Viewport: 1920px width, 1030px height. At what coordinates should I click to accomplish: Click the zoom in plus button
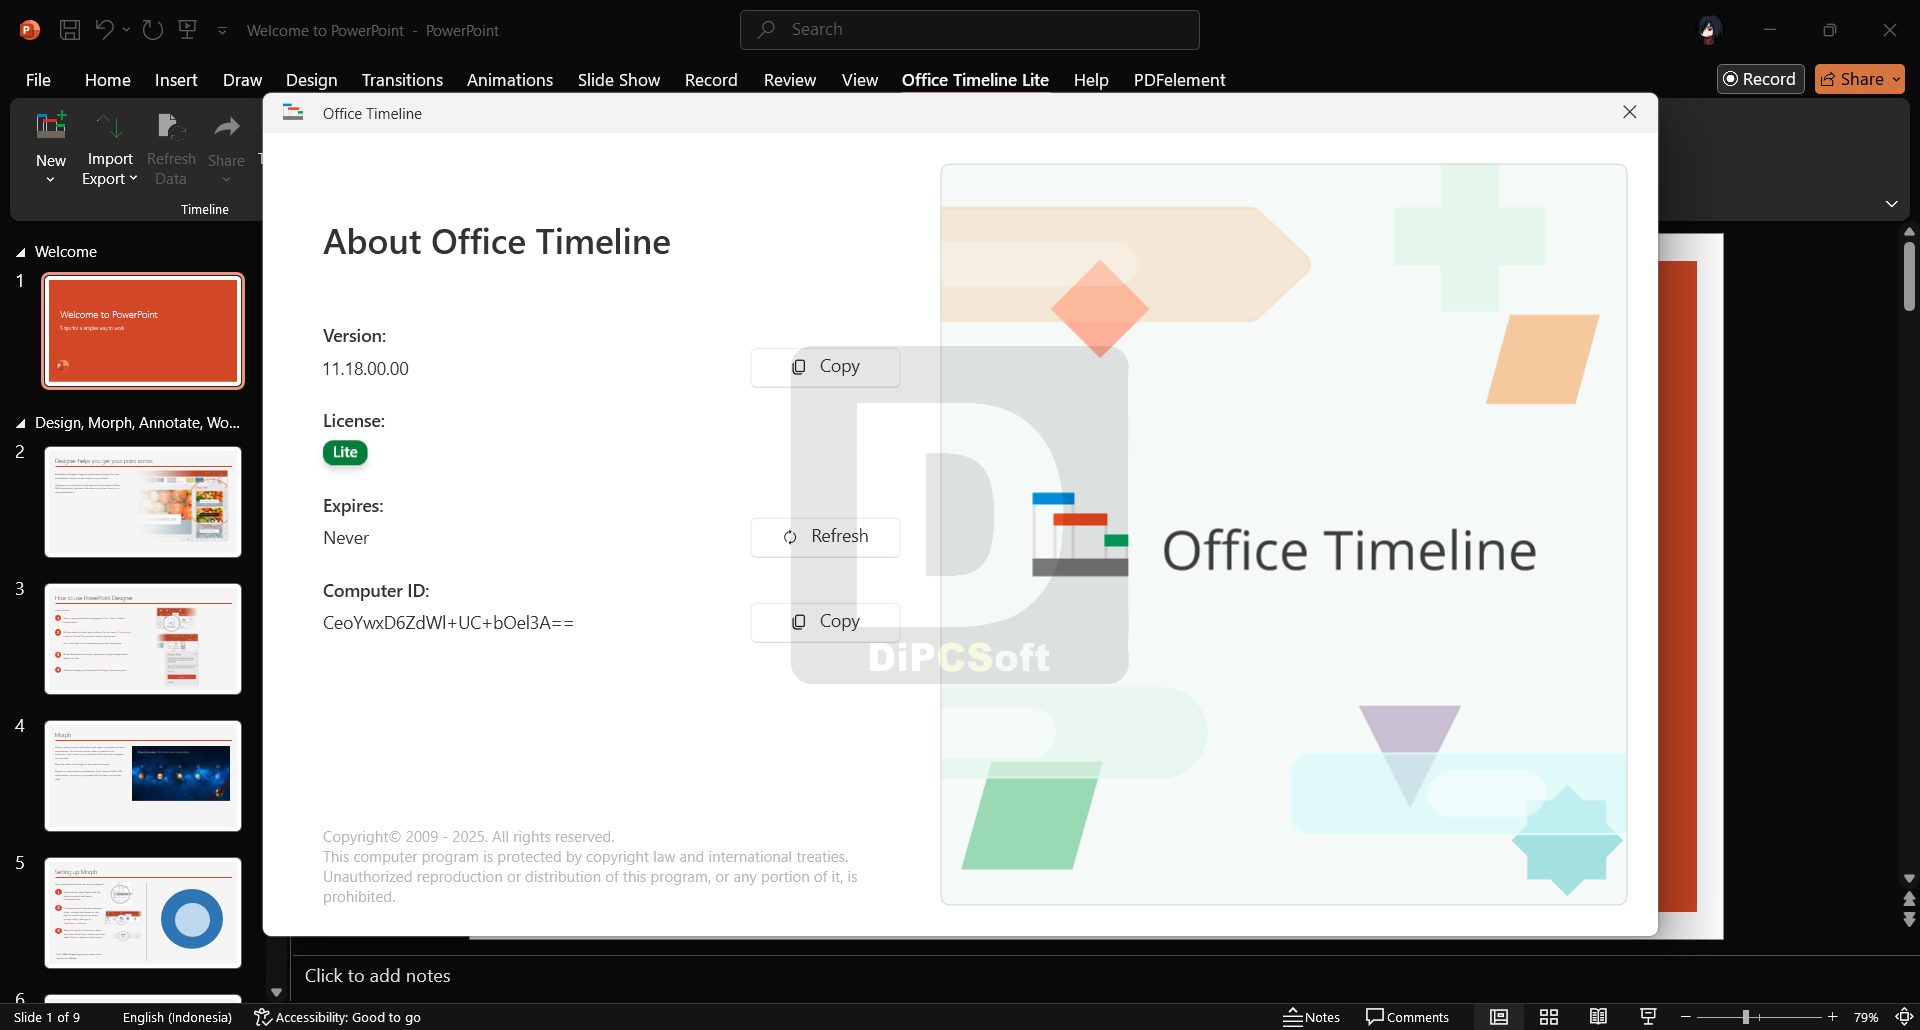(x=1833, y=1017)
